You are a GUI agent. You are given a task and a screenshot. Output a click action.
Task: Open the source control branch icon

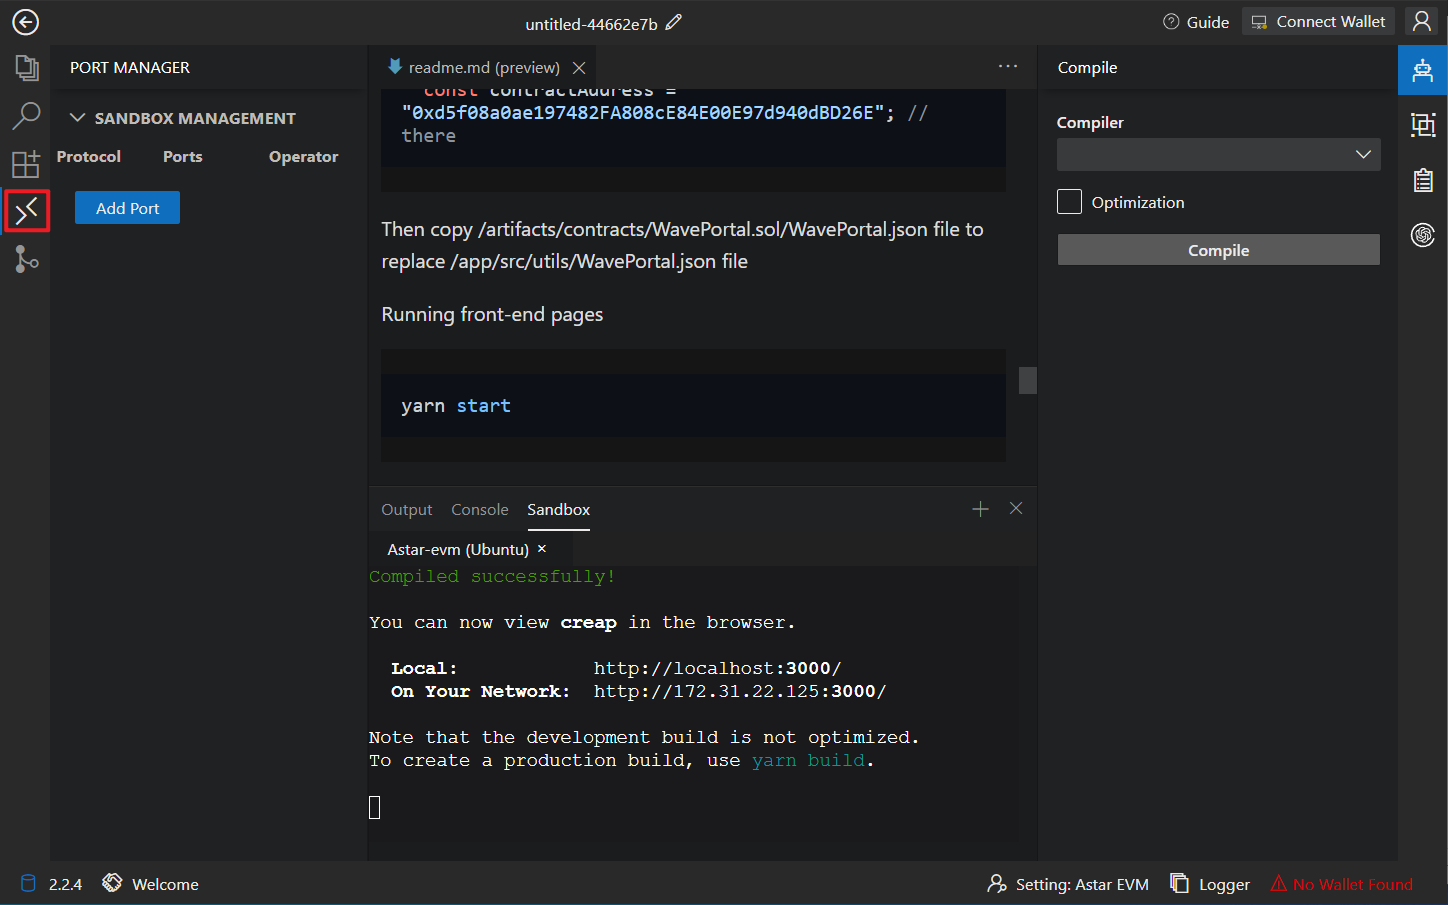(26, 259)
